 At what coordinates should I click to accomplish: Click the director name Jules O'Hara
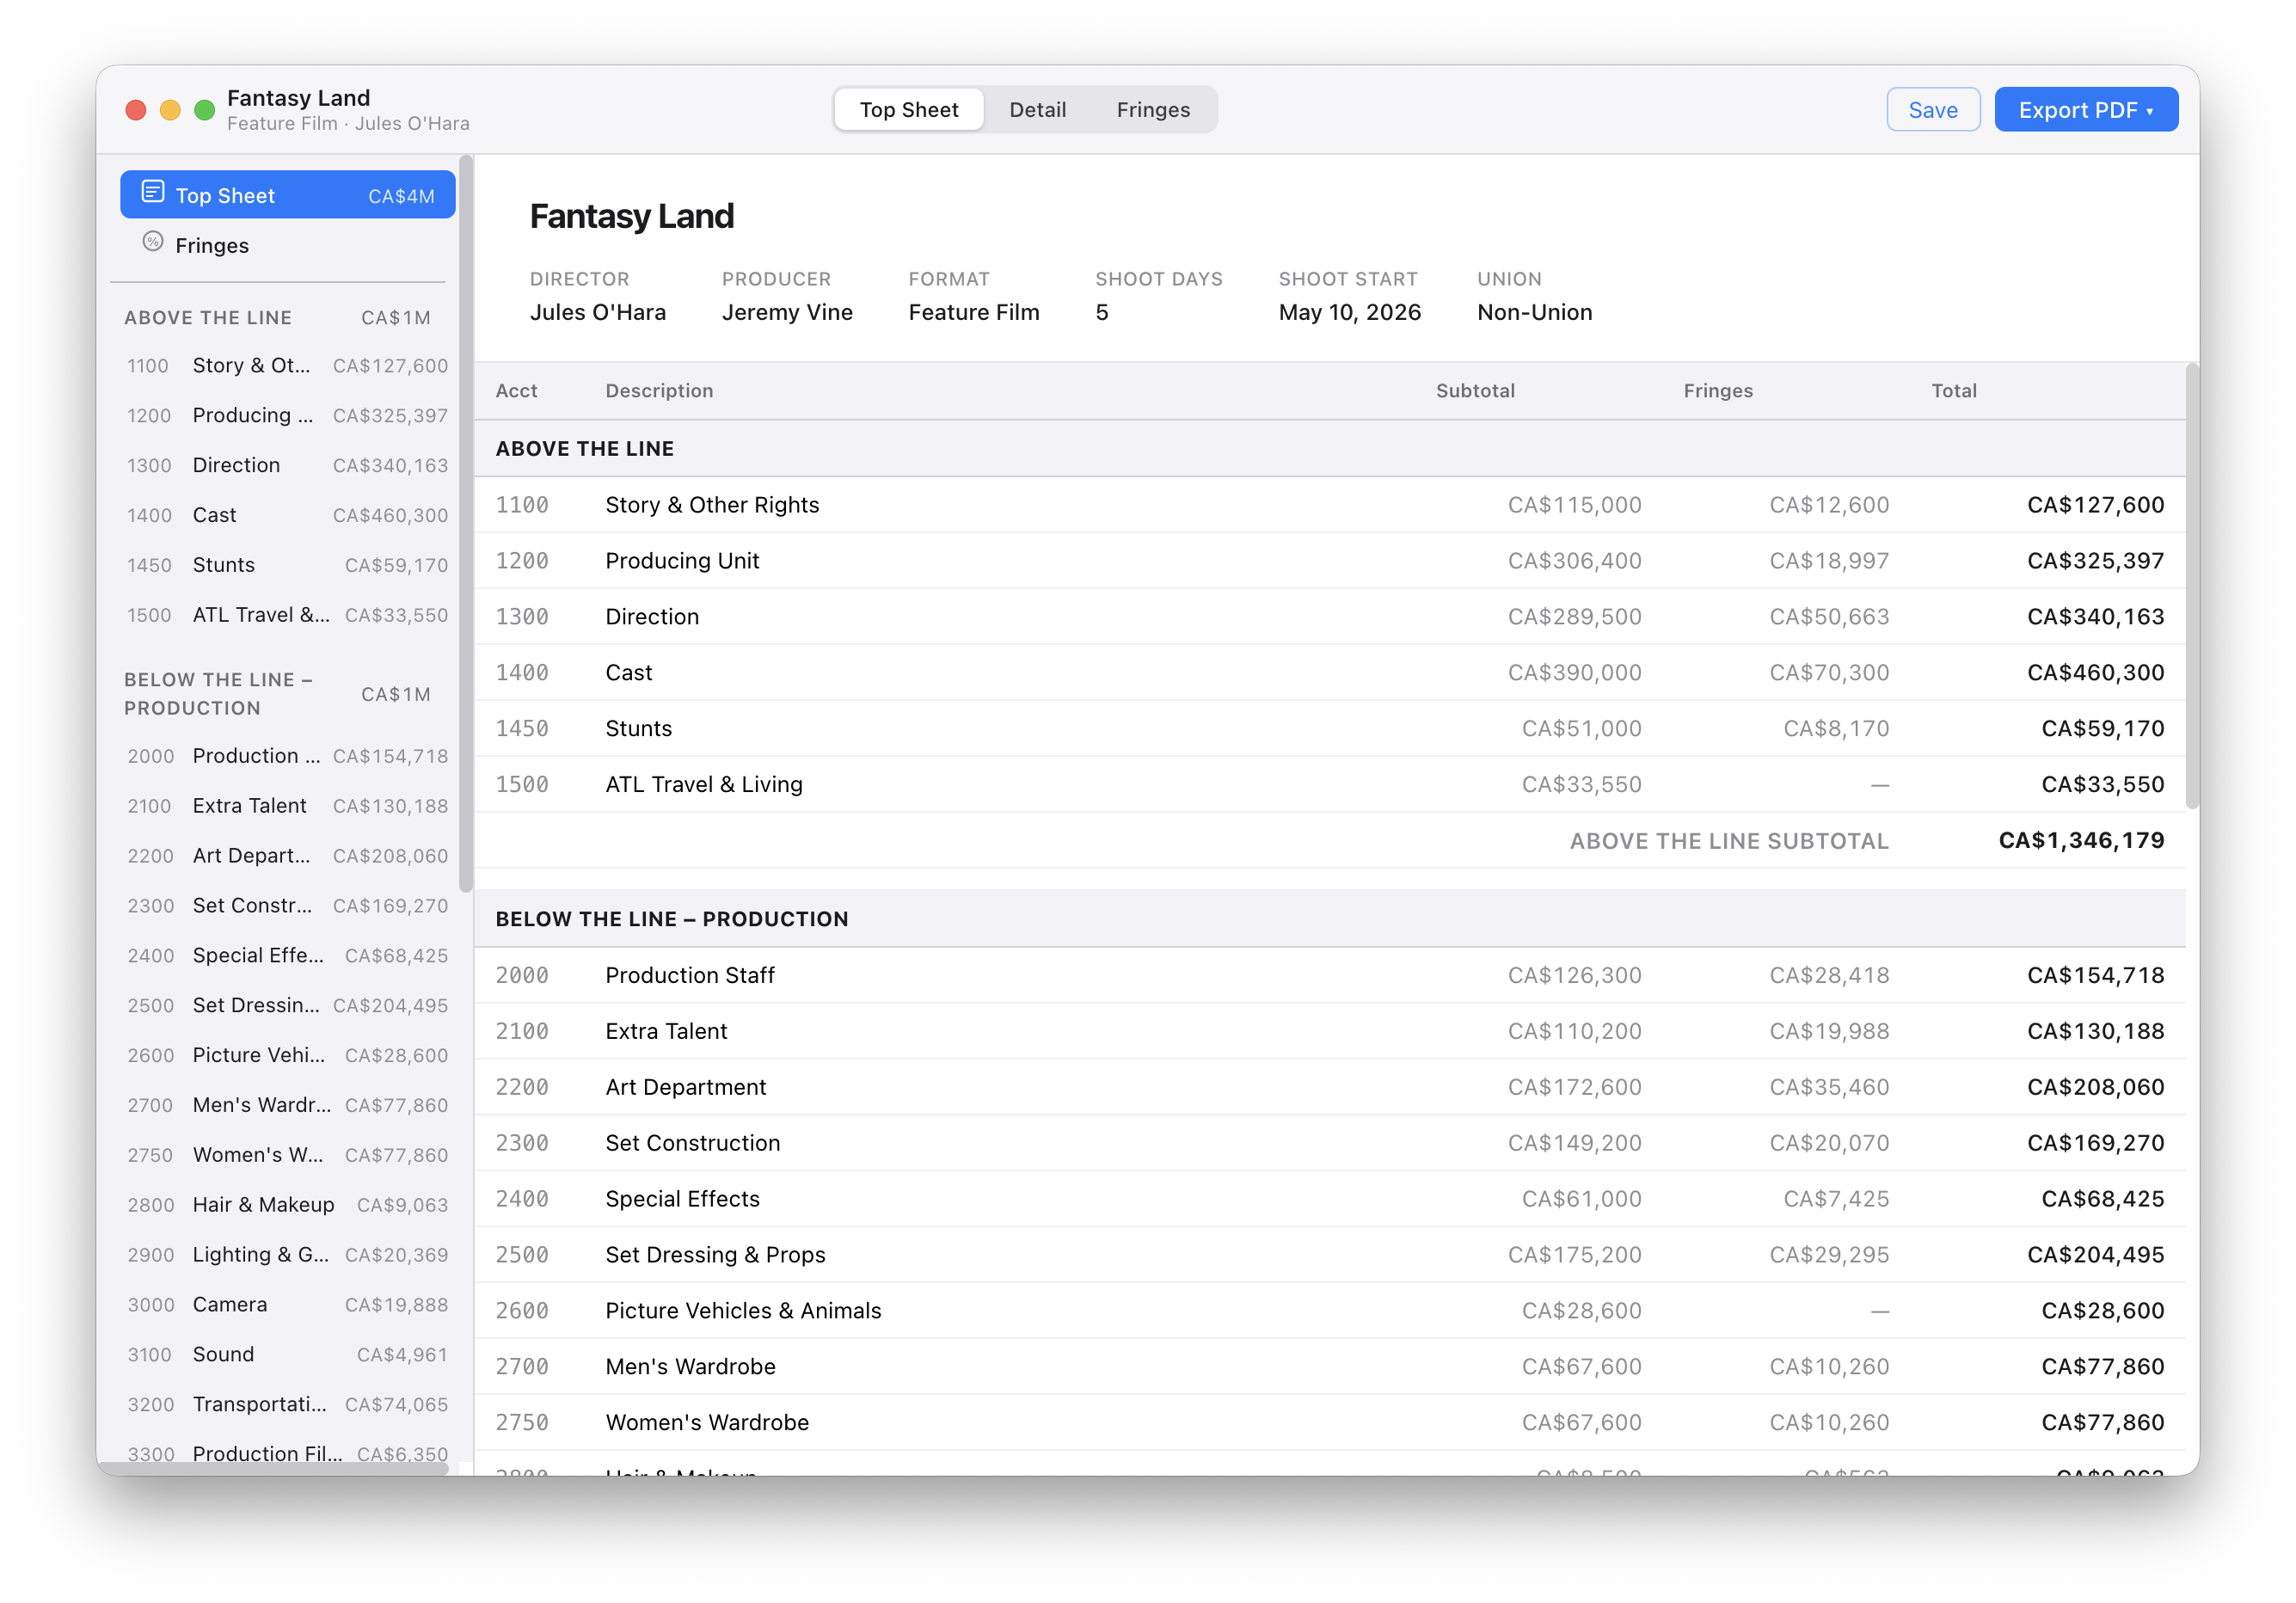point(598,313)
